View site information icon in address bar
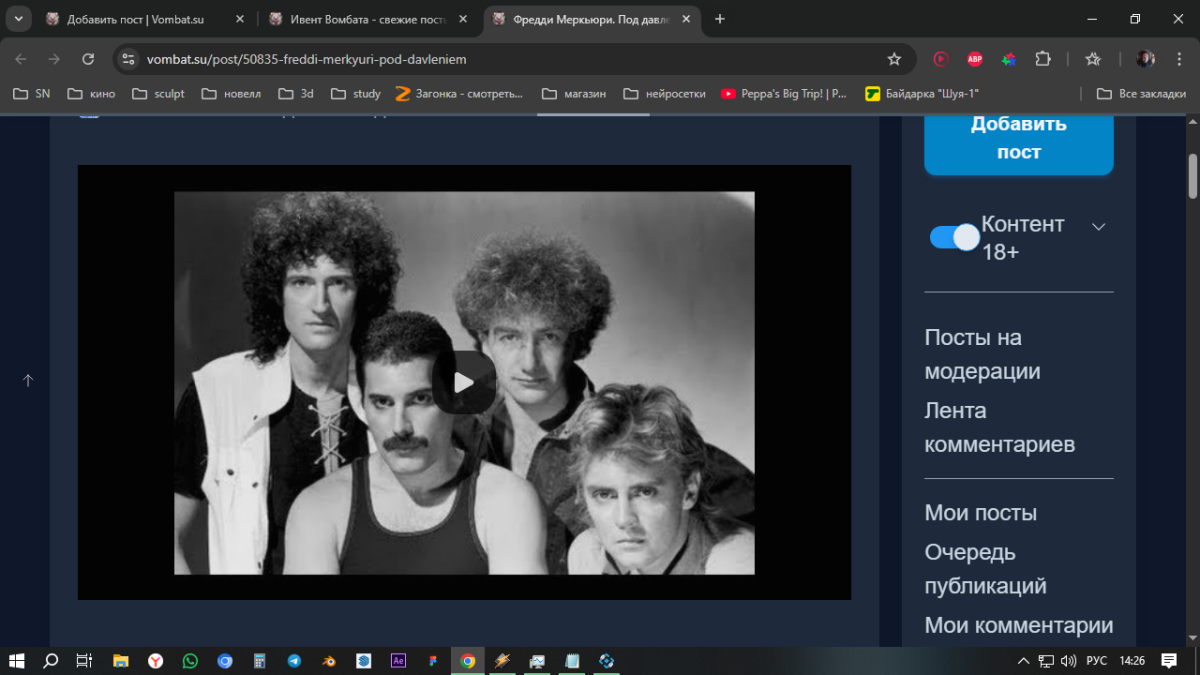This screenshot has height=675, width=1200. (x=128, y=59)
